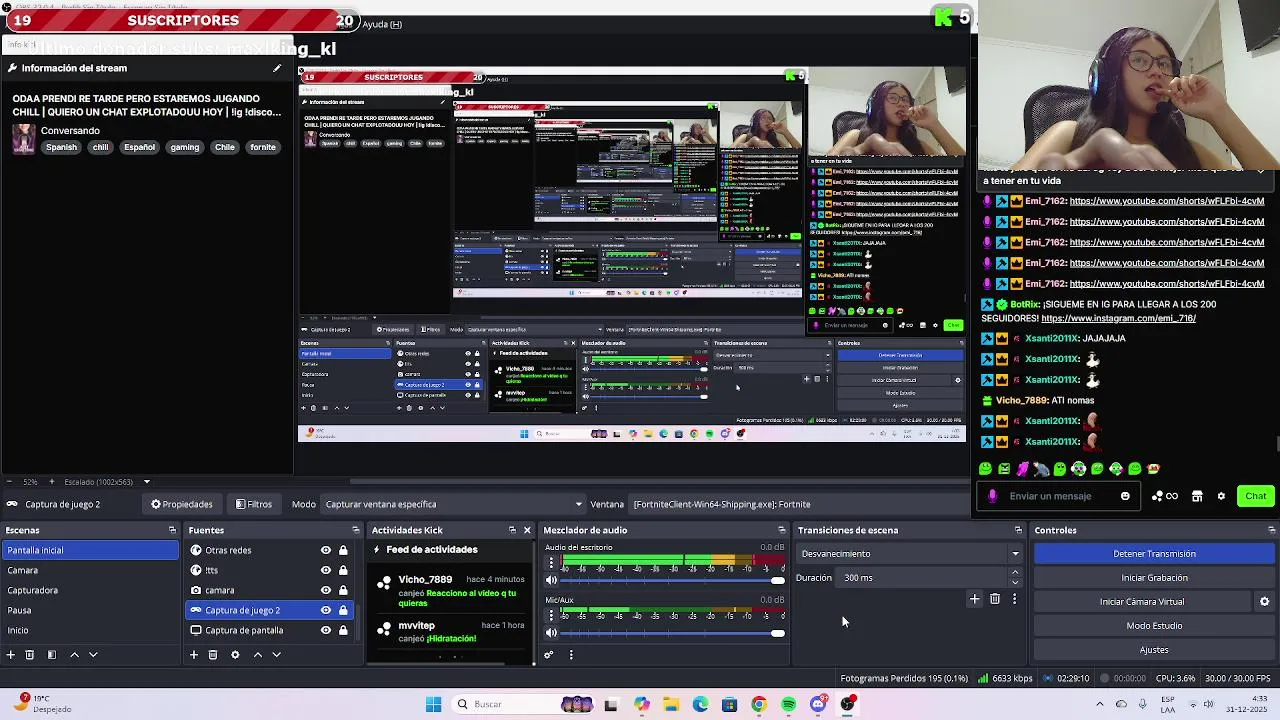Pop out the Escenas dock
This screenshot has width=1280, height=720.
tap(172, 530)
